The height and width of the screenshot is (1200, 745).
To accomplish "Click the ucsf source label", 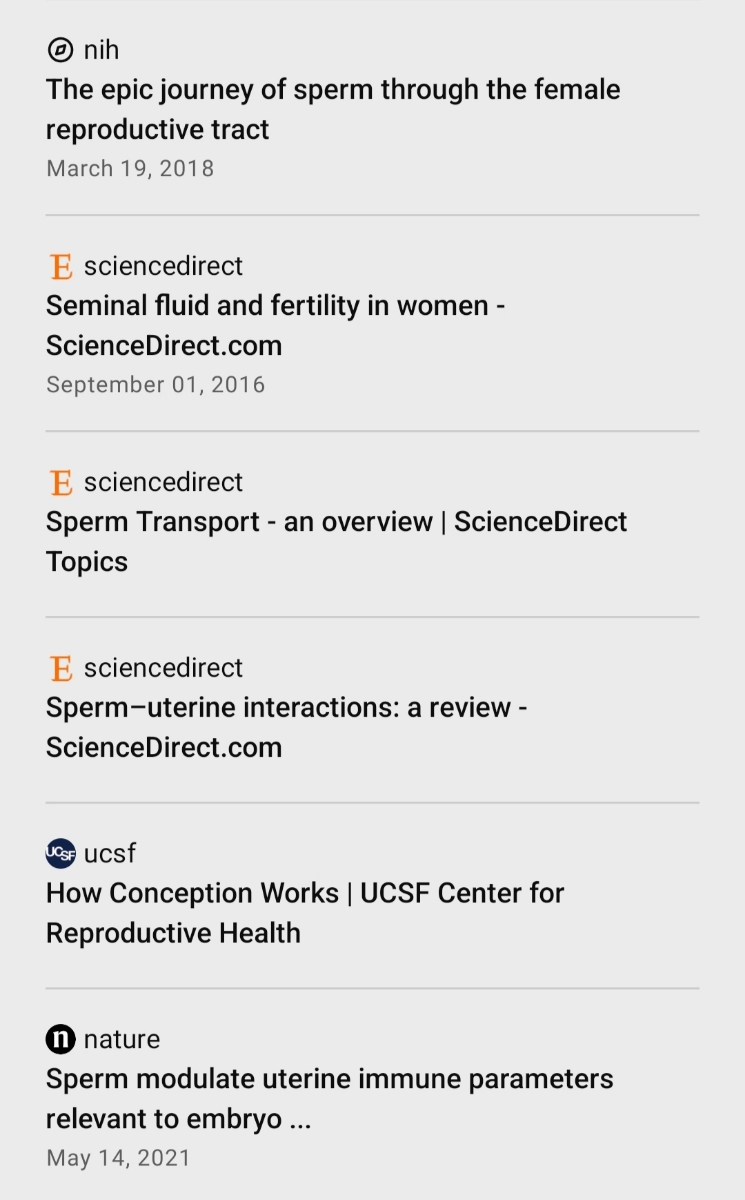I will 109,853.
